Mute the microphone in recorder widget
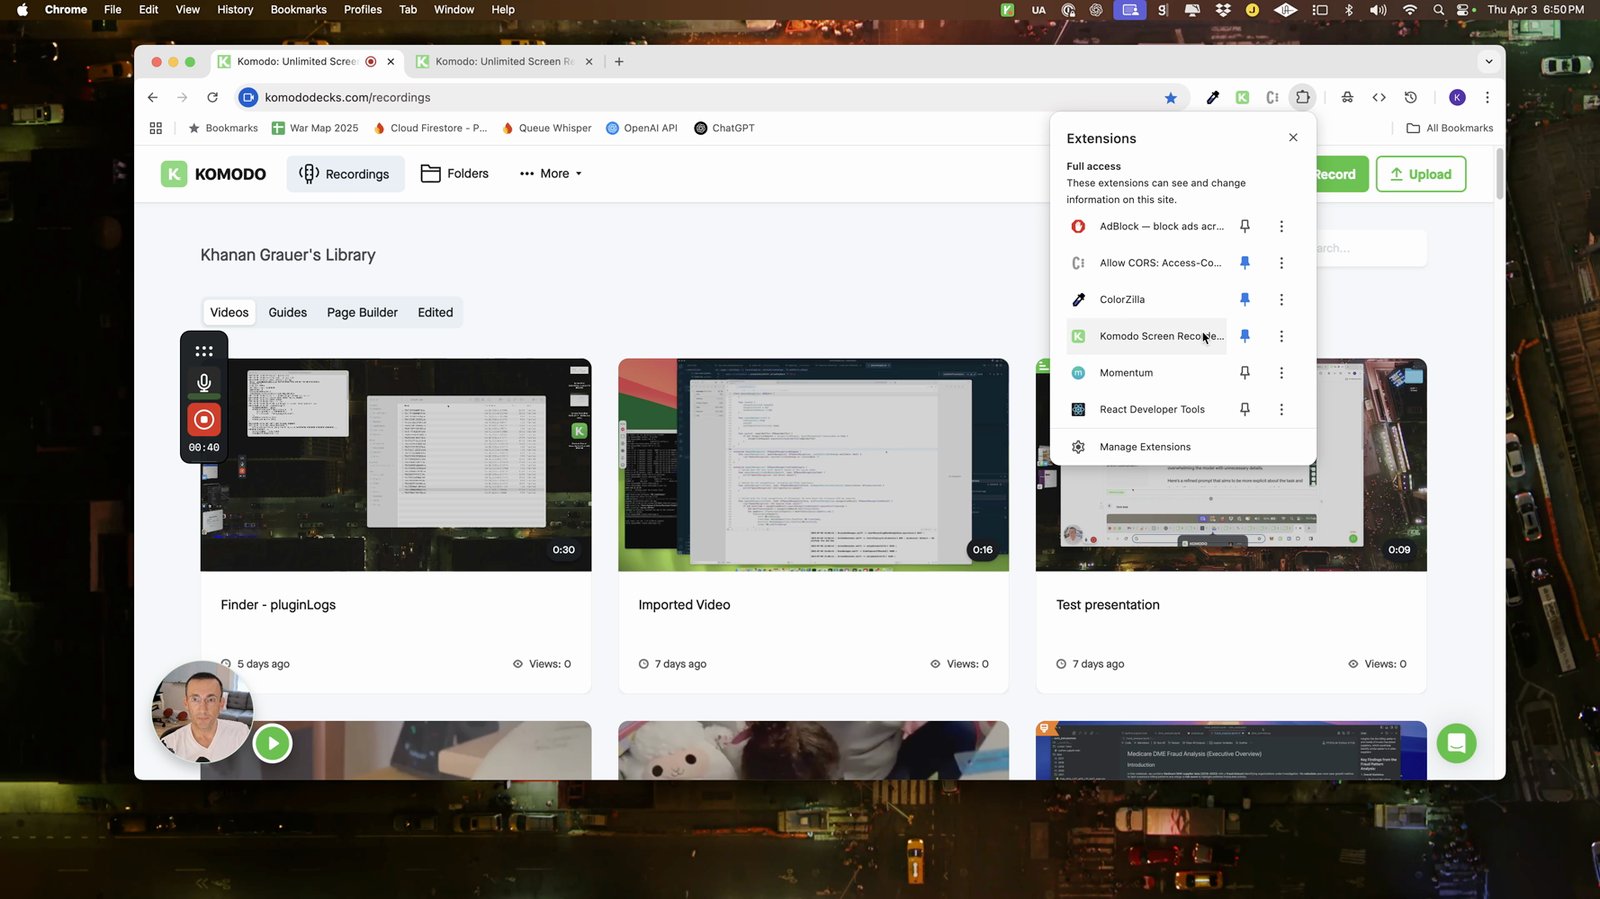 pyautogui.click(x=204, y=383)
